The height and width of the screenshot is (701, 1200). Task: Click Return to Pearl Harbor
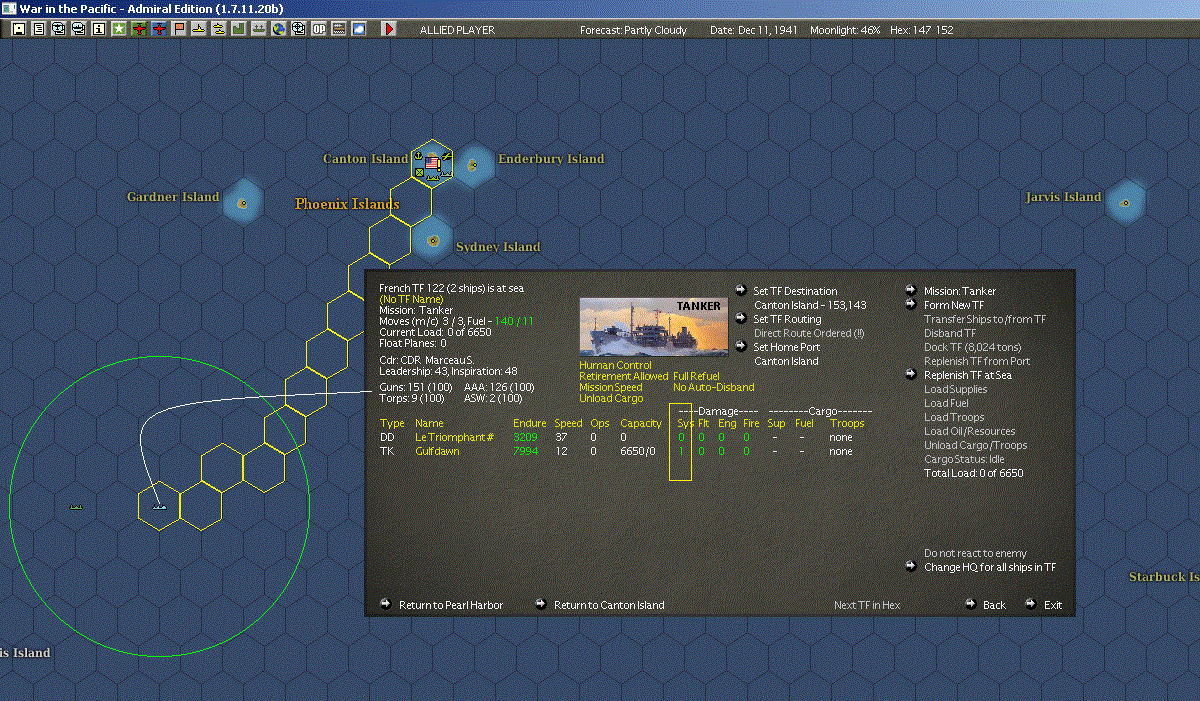tap(451, 605)
